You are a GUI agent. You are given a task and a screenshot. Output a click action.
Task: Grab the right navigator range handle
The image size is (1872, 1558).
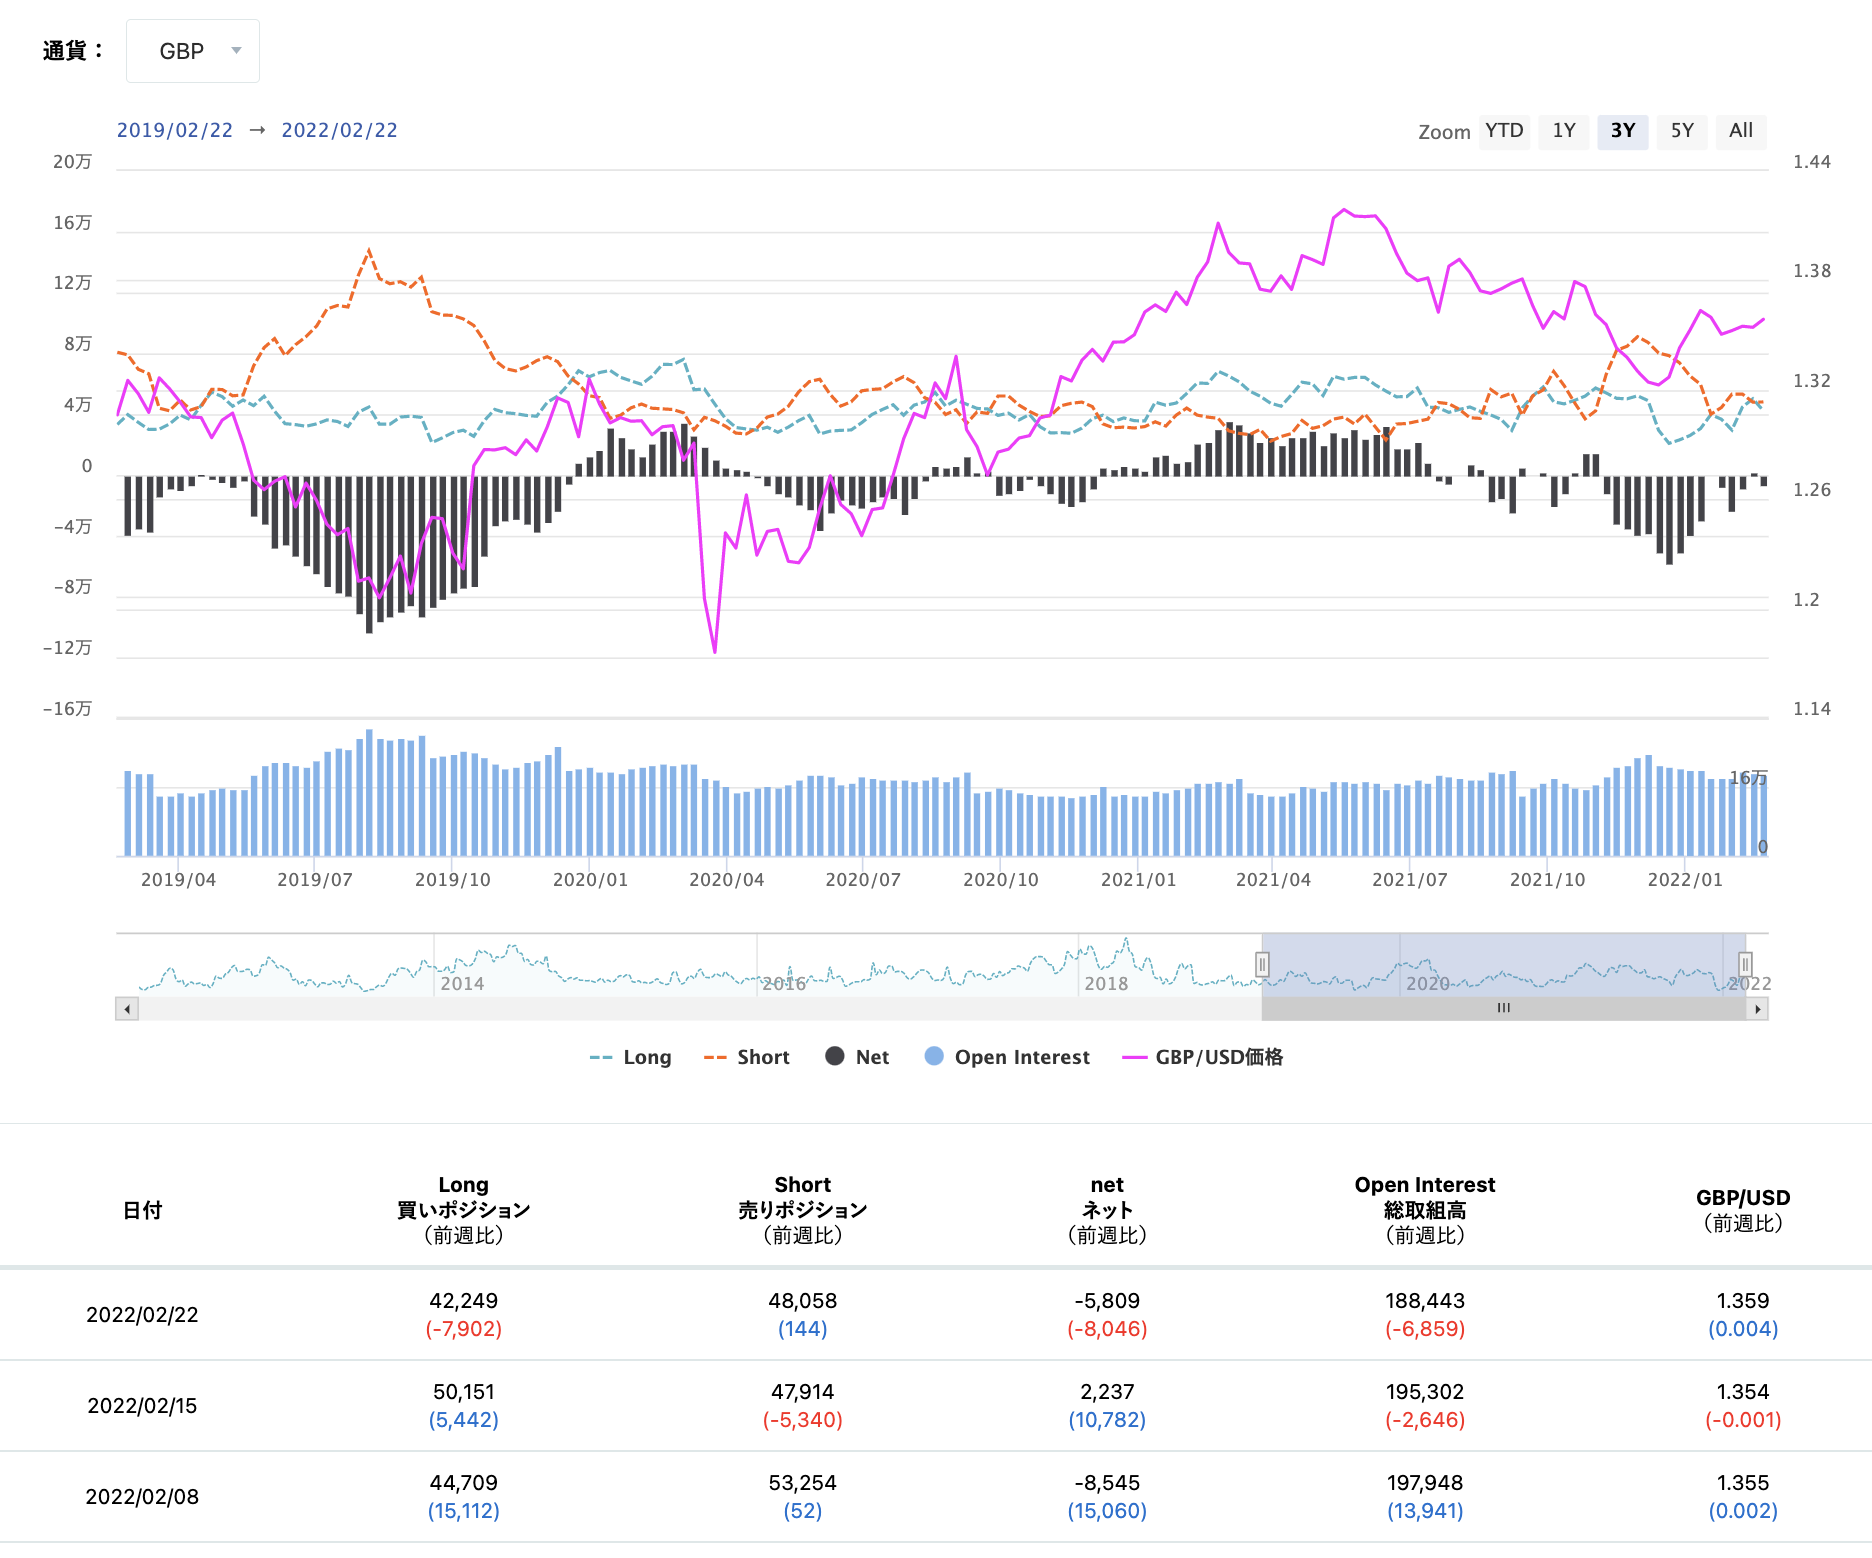(1745, 964)
